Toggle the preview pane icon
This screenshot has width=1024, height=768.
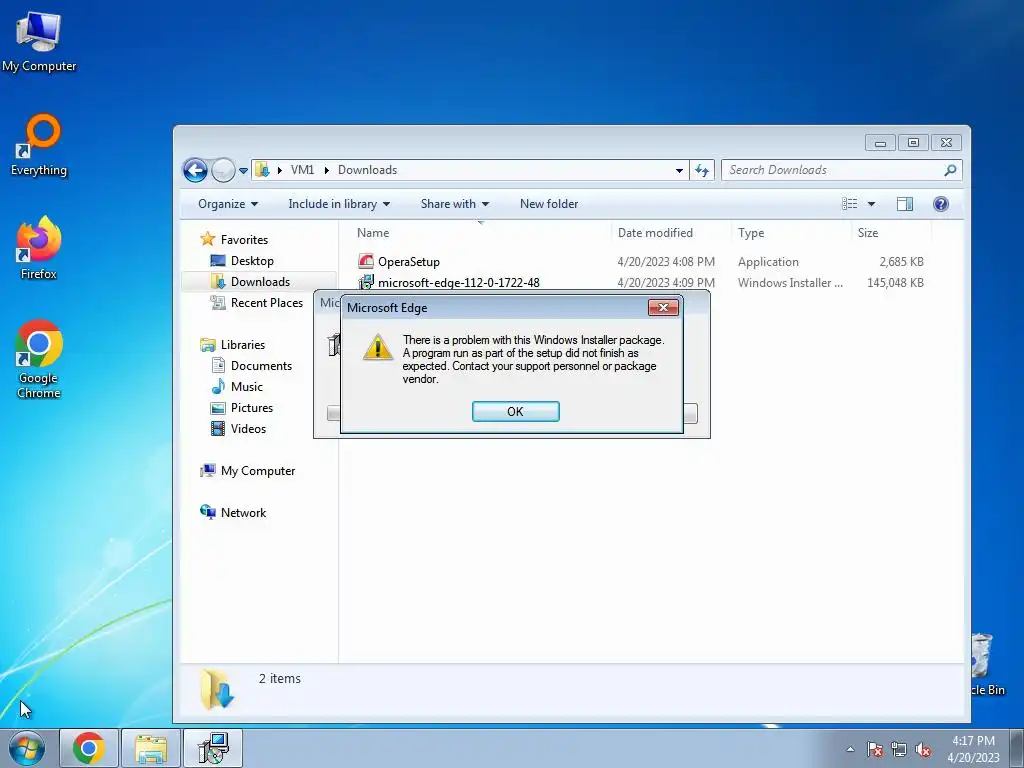(x=904, y=204)
